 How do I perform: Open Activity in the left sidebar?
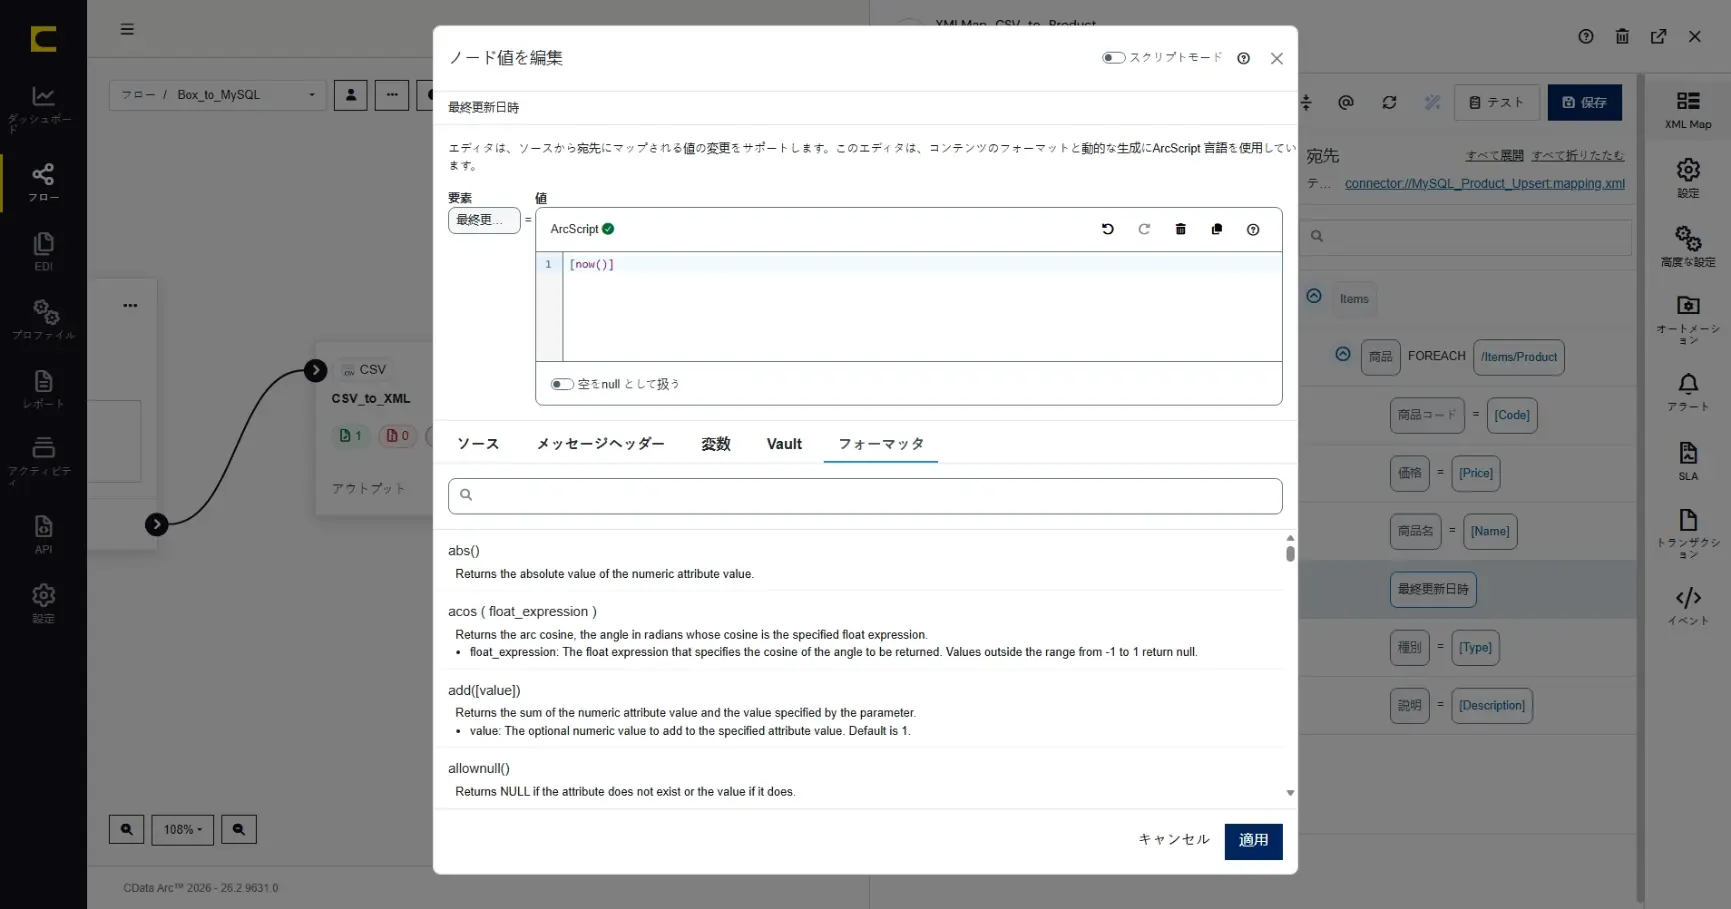pos(43,459)
